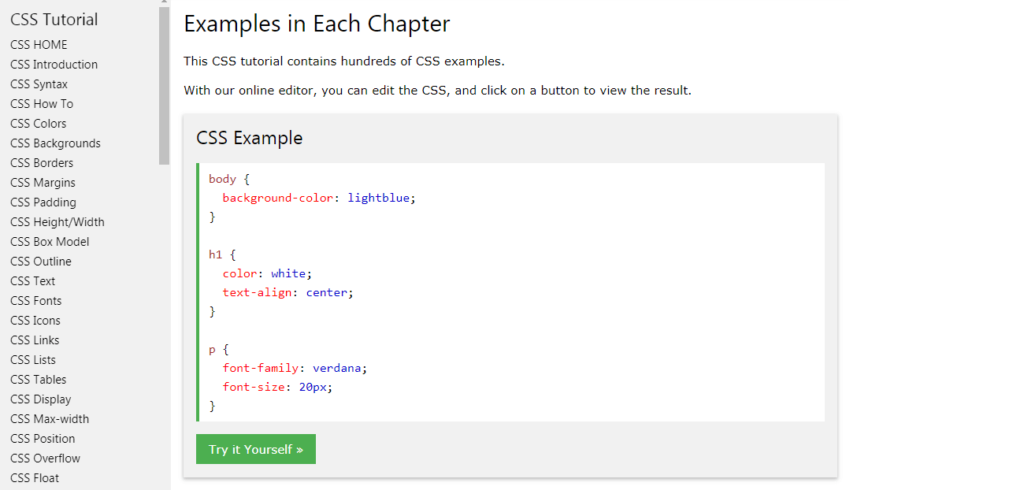Open CSS Box Model page
The height and width of the screenshot is (490, 1024).
pyautogui.click(x=49, y=242)
